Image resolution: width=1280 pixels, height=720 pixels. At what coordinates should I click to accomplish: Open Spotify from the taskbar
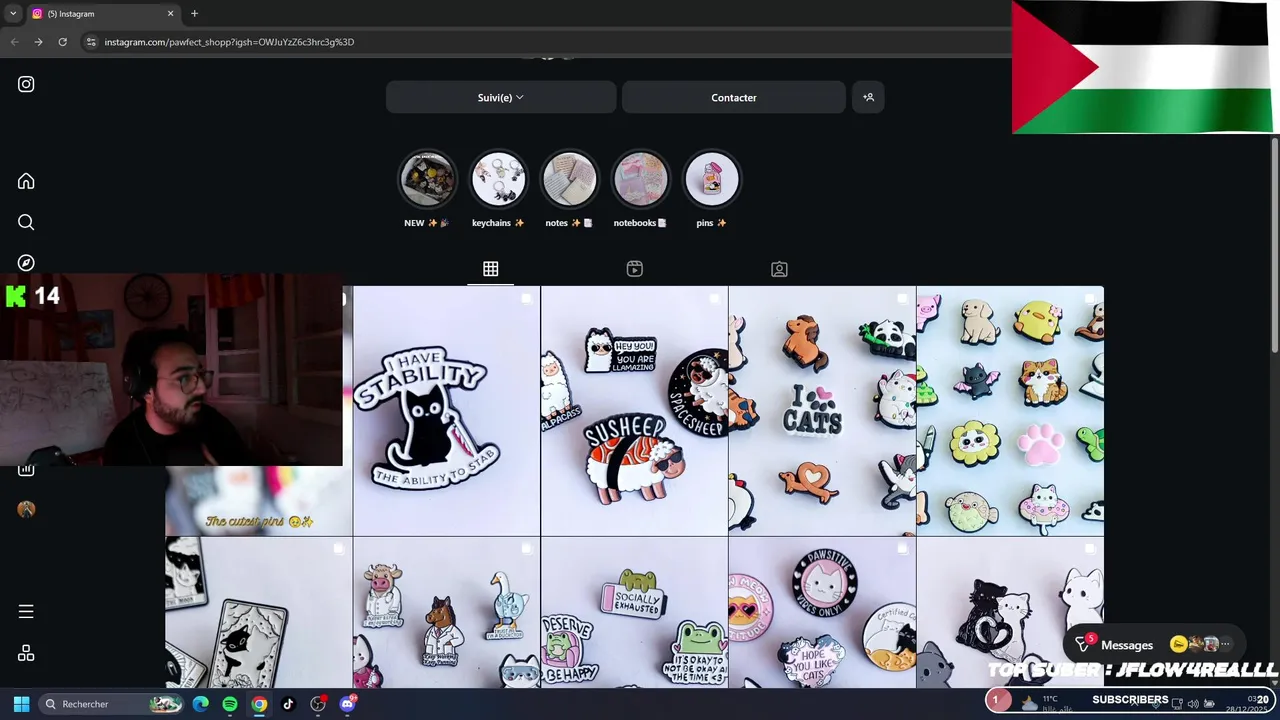click(x=230, y=704)
